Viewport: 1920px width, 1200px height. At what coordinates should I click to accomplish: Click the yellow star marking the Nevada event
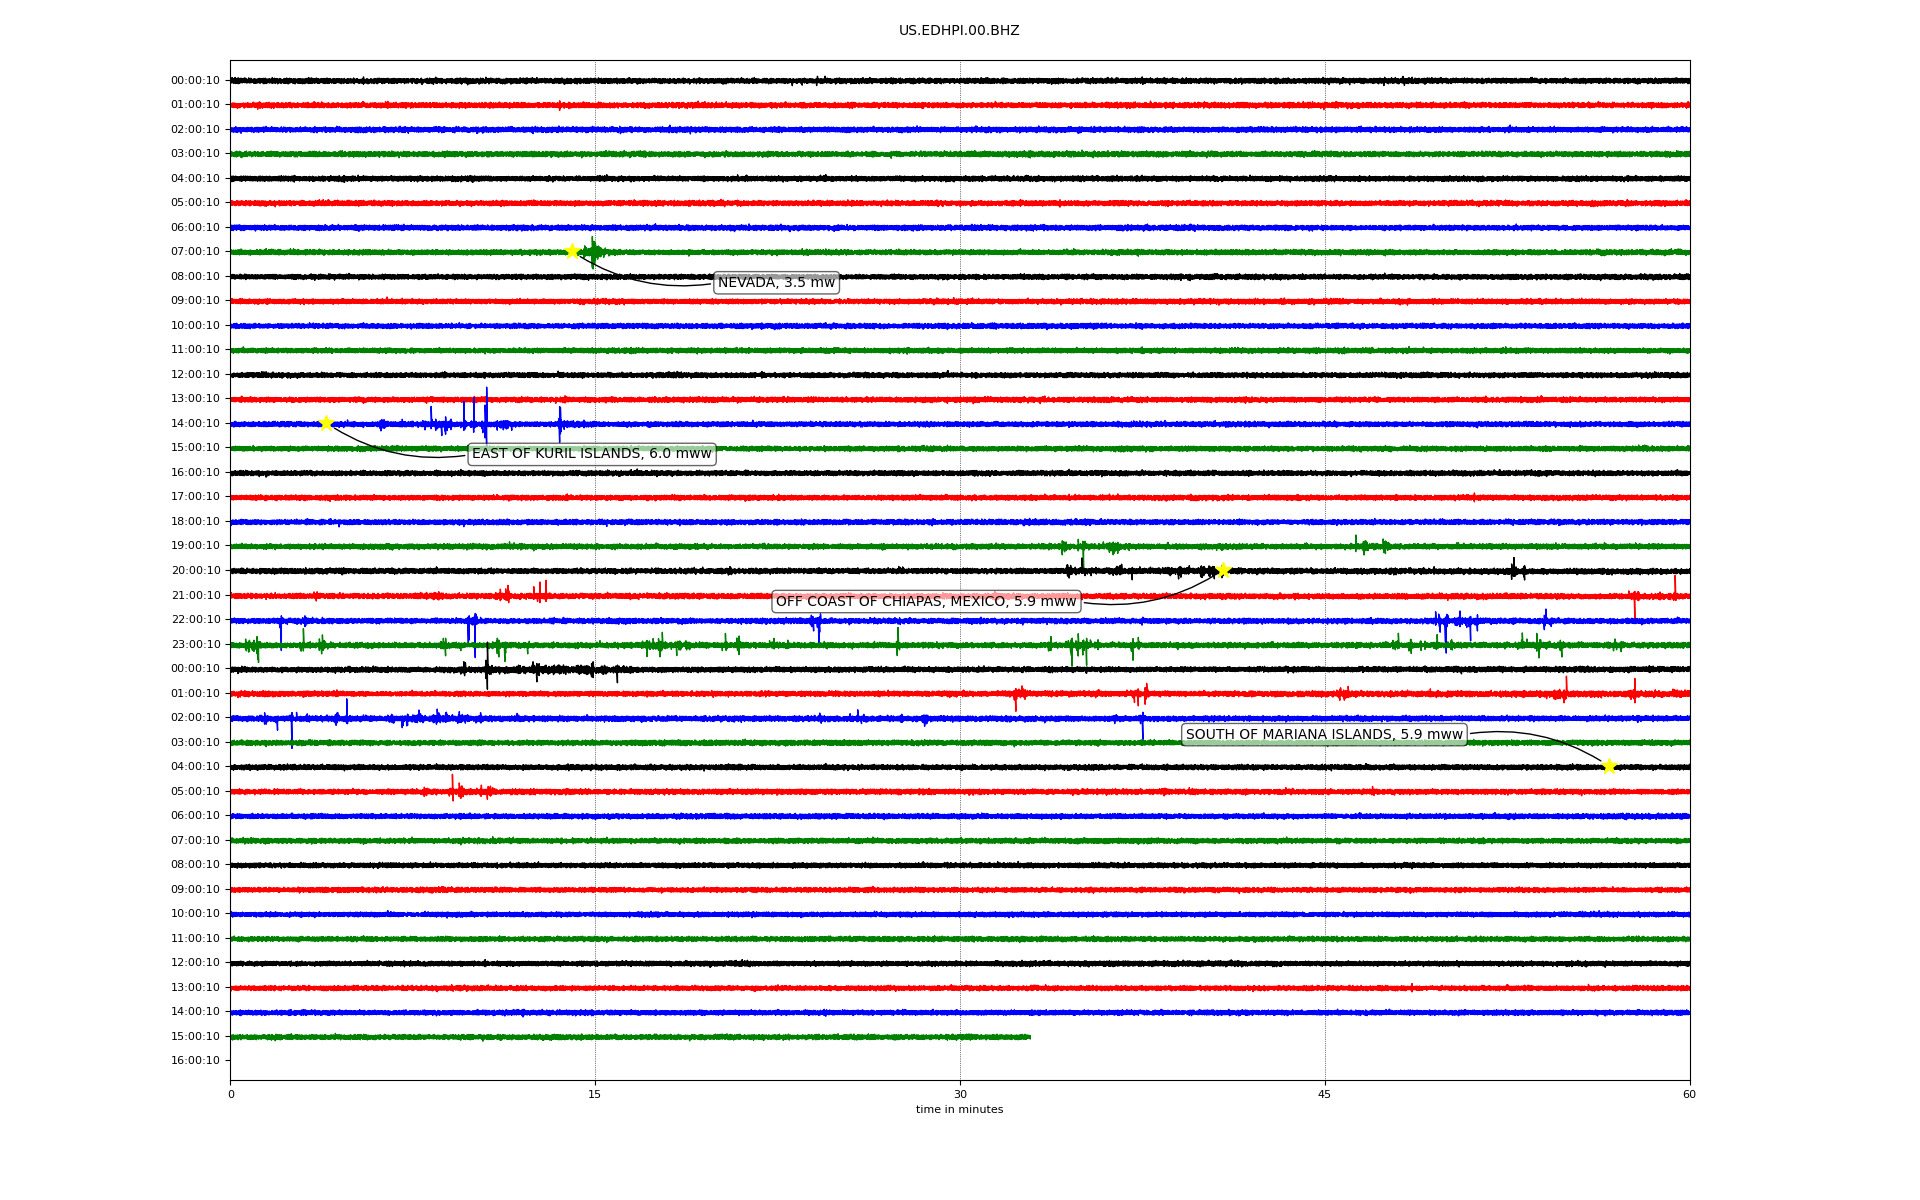[x=572, y=251]
